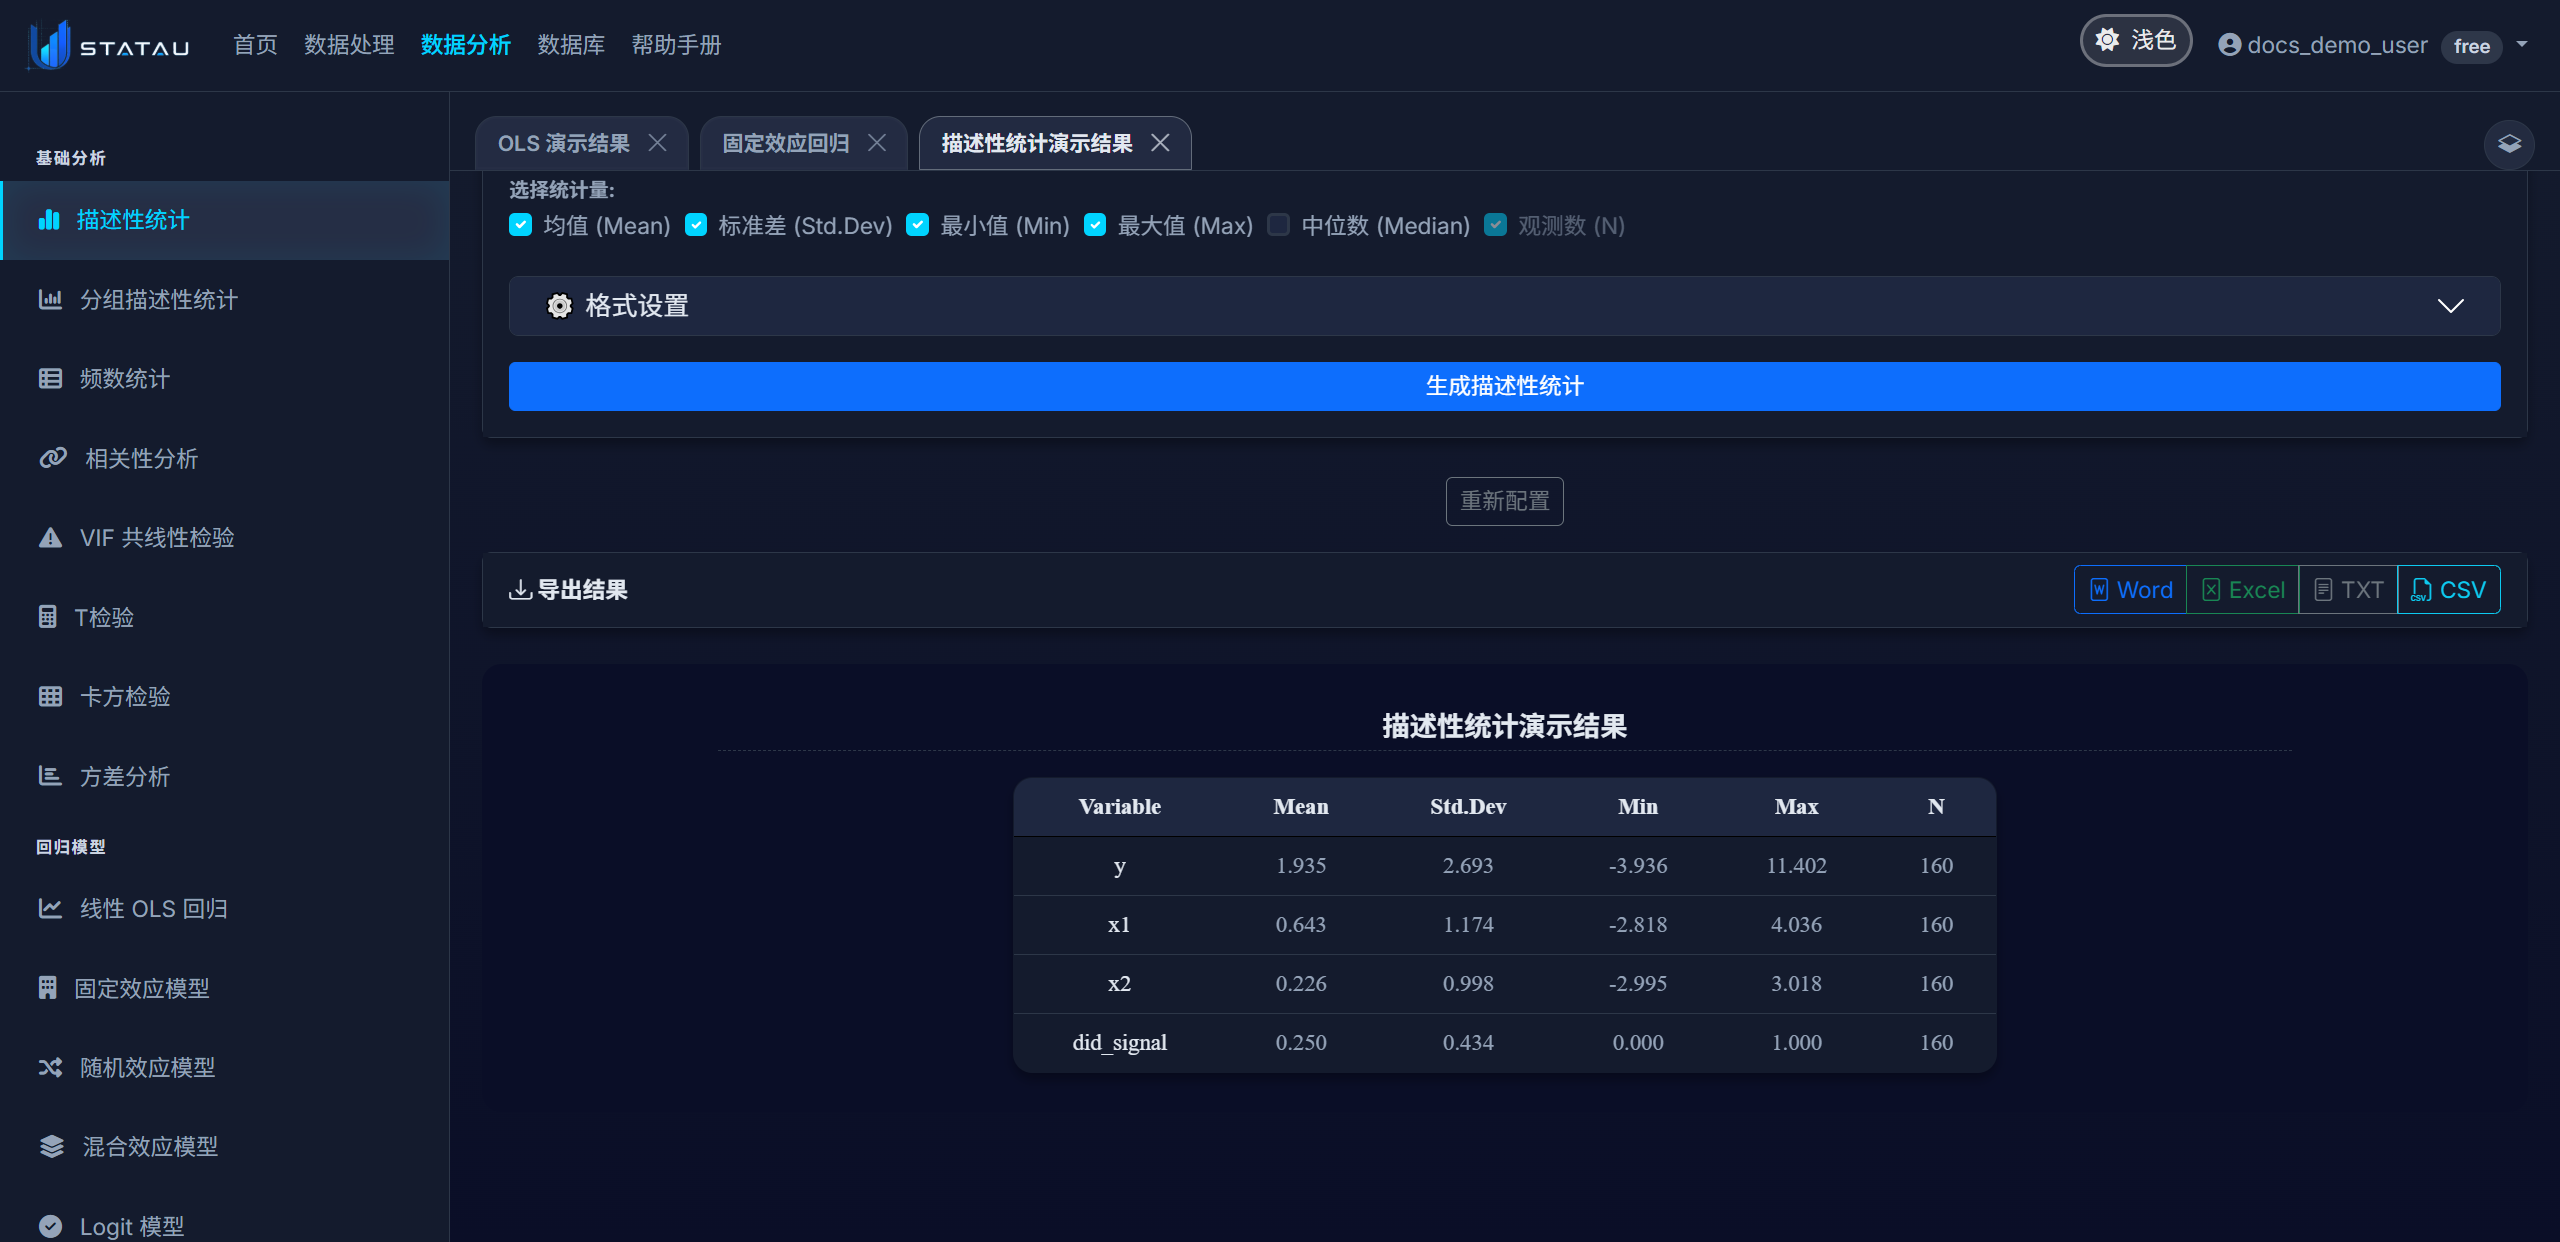Click the link icon beside 相关性分析
The width and height of the screenshot is (2560, 1242).
pyautogui.click(x=53, y=458)
